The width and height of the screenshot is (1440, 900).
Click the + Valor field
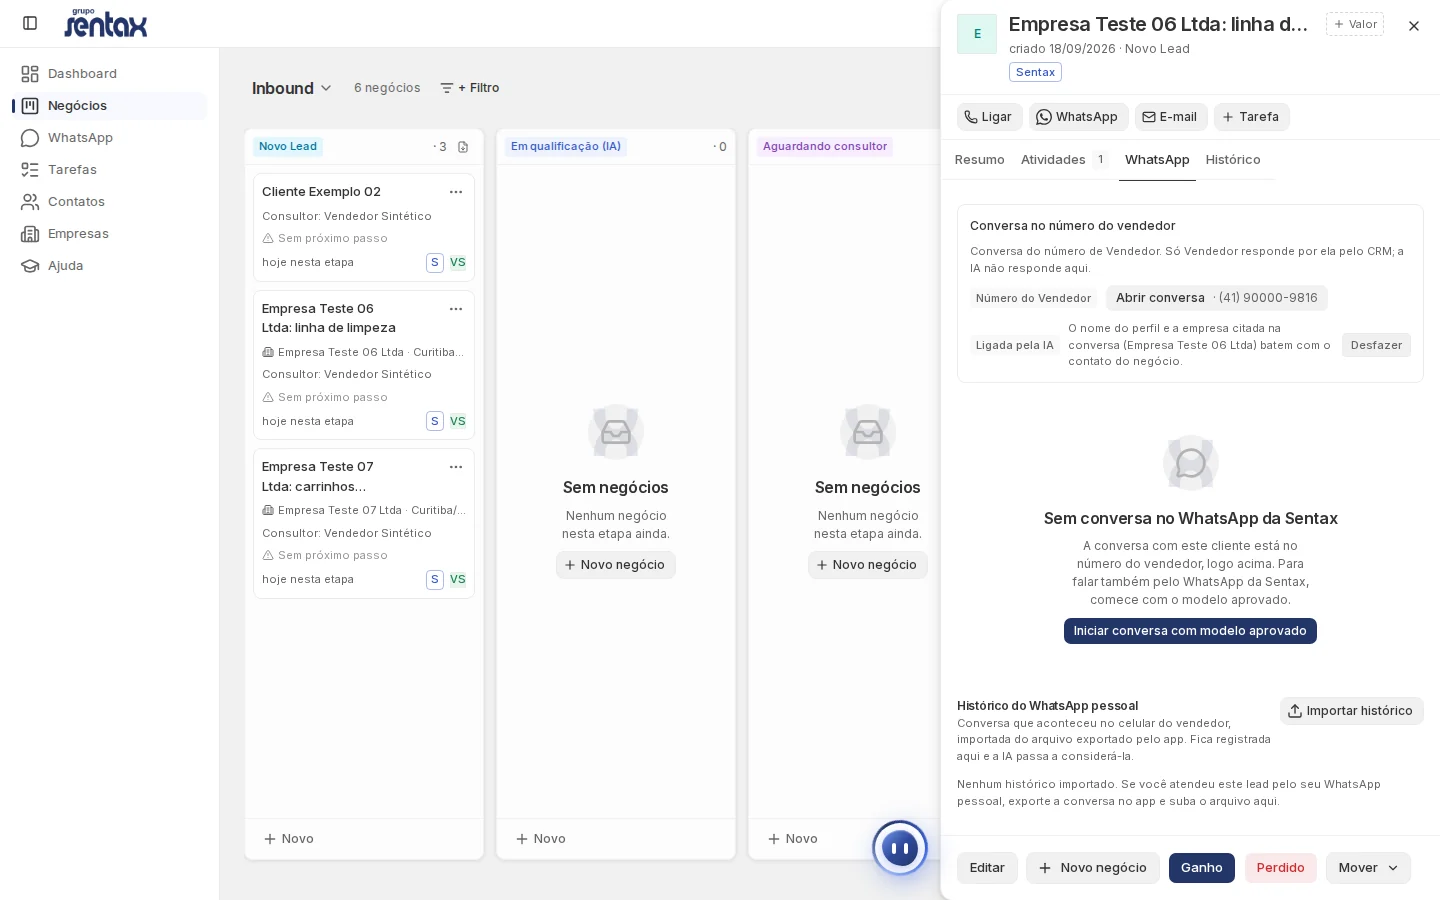click(x=1355, y=24)
